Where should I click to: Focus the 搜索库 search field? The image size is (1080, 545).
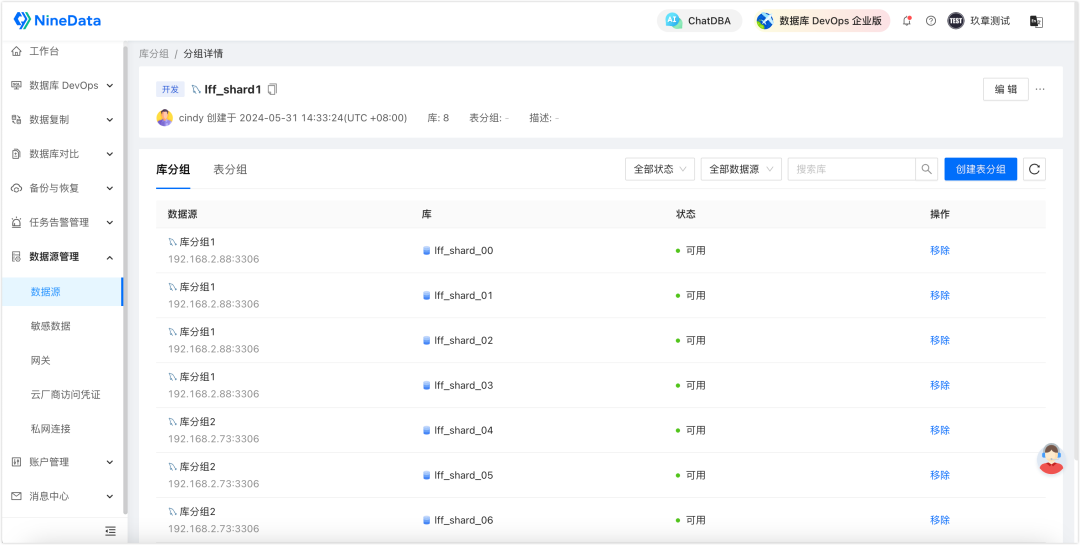pyautogui.click(x=851, y=169)
